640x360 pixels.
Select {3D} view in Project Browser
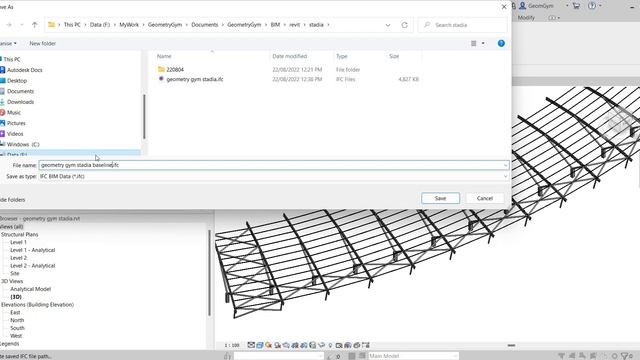point(16,297)
